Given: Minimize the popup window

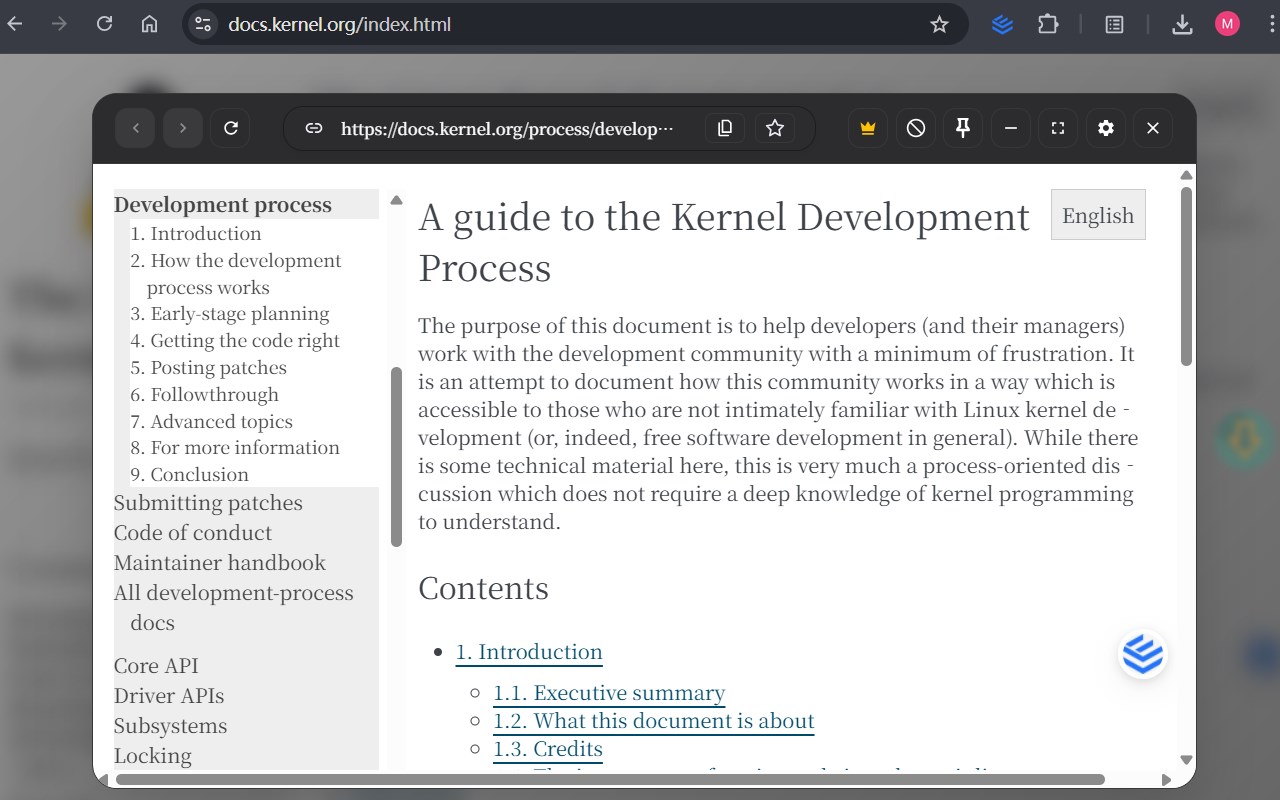Looking at the screenshot, I should 1011,128.
